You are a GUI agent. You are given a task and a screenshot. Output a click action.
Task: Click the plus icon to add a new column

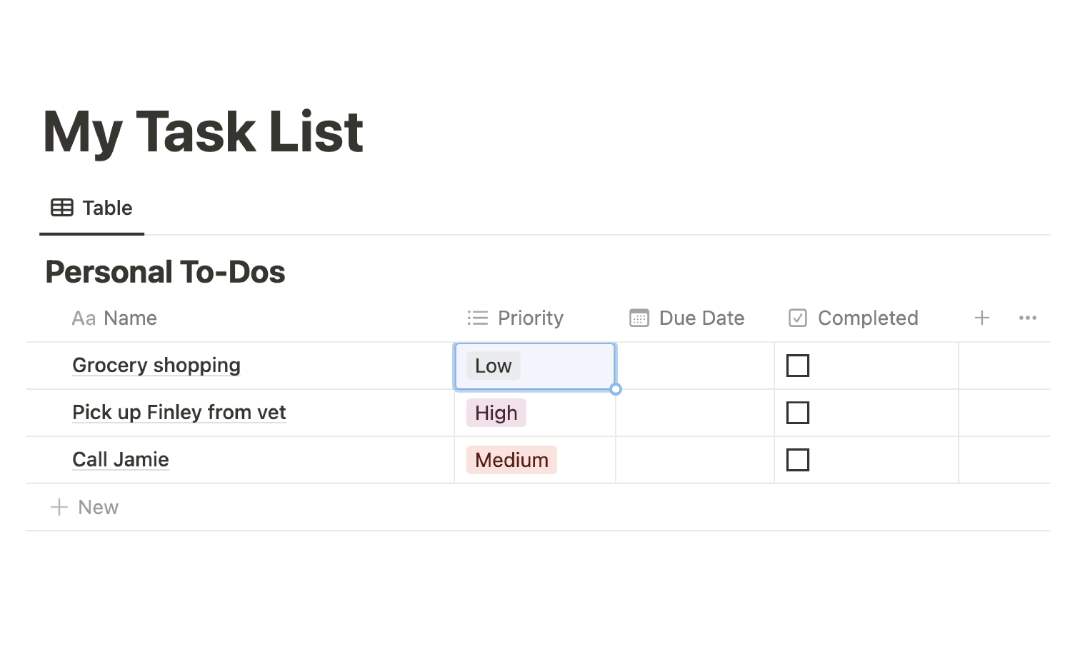click(x=981, y=318)
